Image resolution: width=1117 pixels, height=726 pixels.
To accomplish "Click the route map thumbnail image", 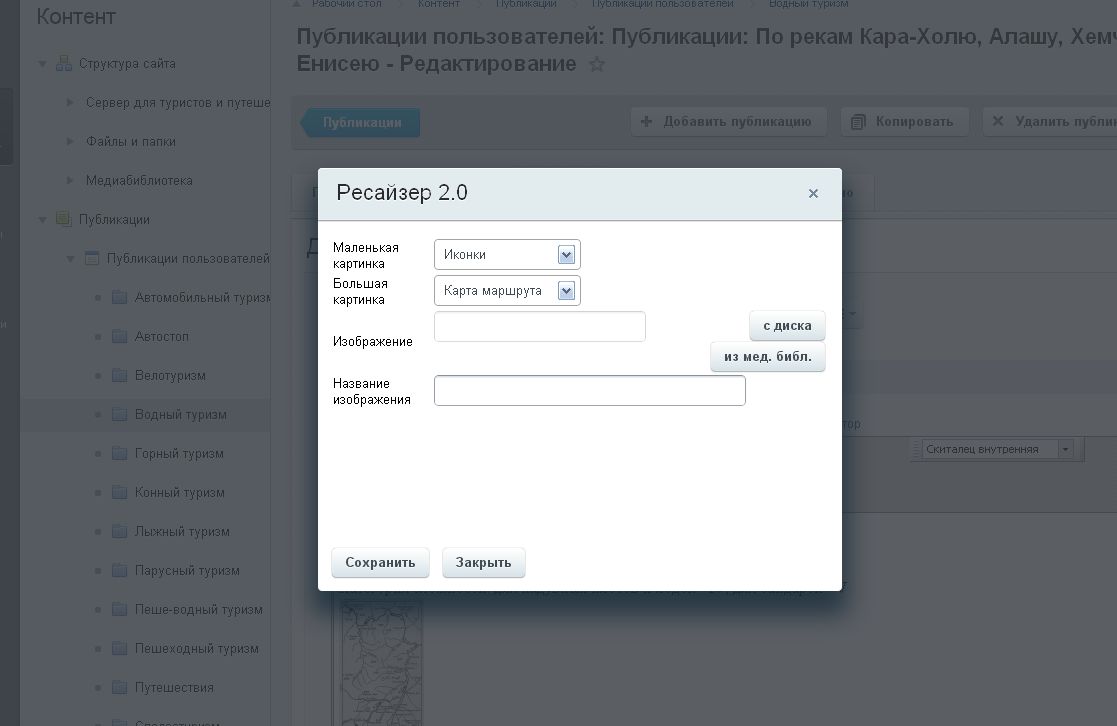I will click(382, 663).
